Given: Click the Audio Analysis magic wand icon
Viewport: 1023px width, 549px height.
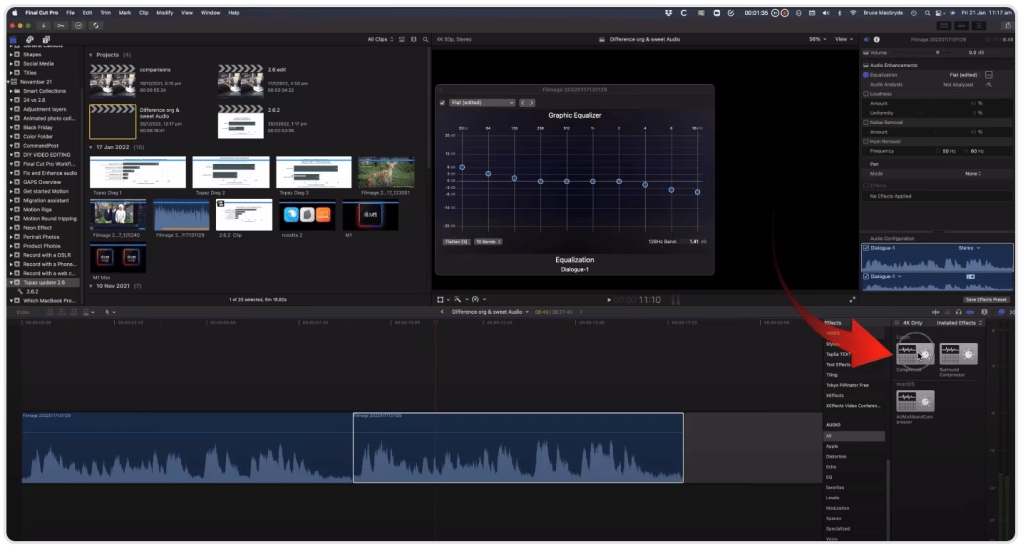Looking at the screenshot, I should pos(989,84).
